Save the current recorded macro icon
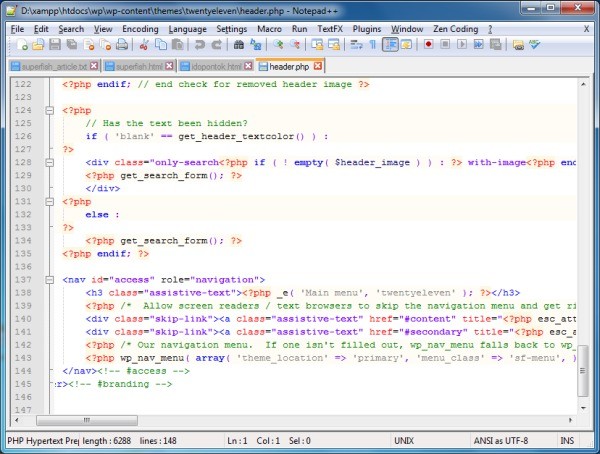The height and width of the screenshot is (454, 600). 496,45
